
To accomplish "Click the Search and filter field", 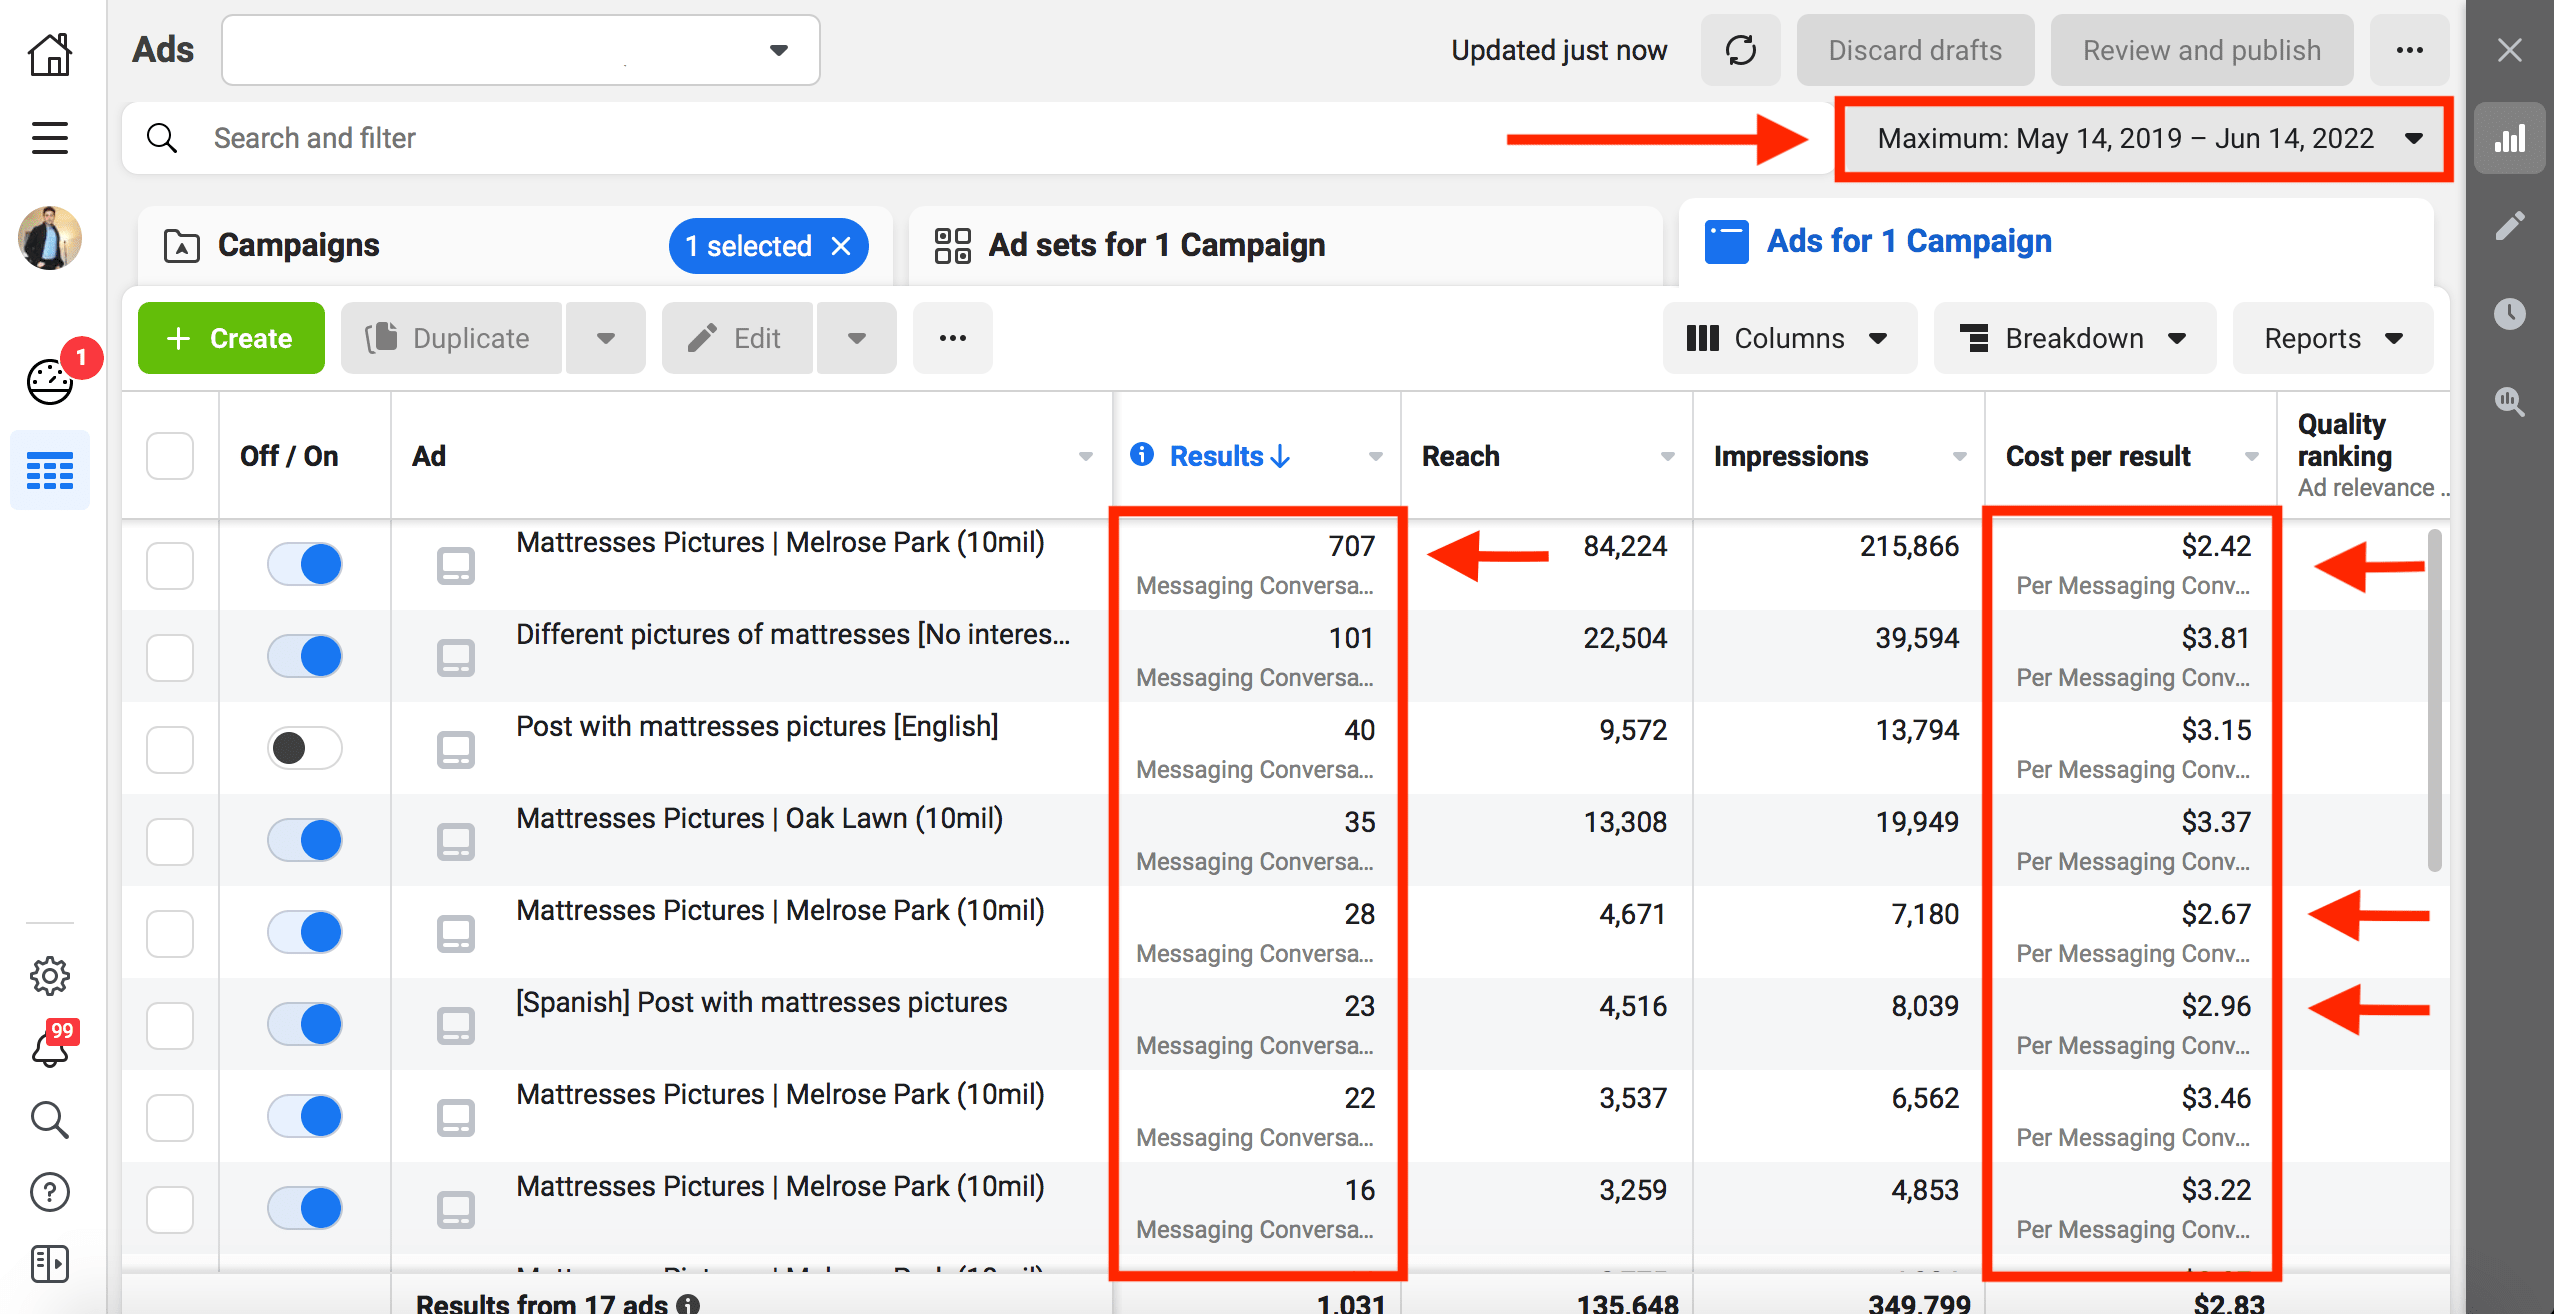I will tap(800, 138).
